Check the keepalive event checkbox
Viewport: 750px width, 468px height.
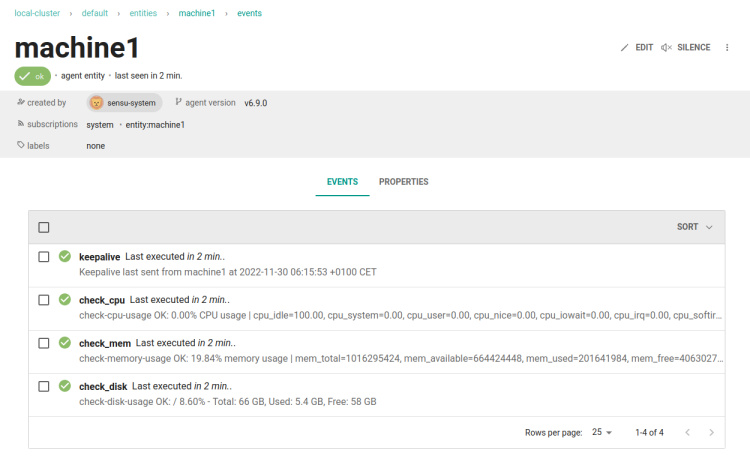(44, 257)
